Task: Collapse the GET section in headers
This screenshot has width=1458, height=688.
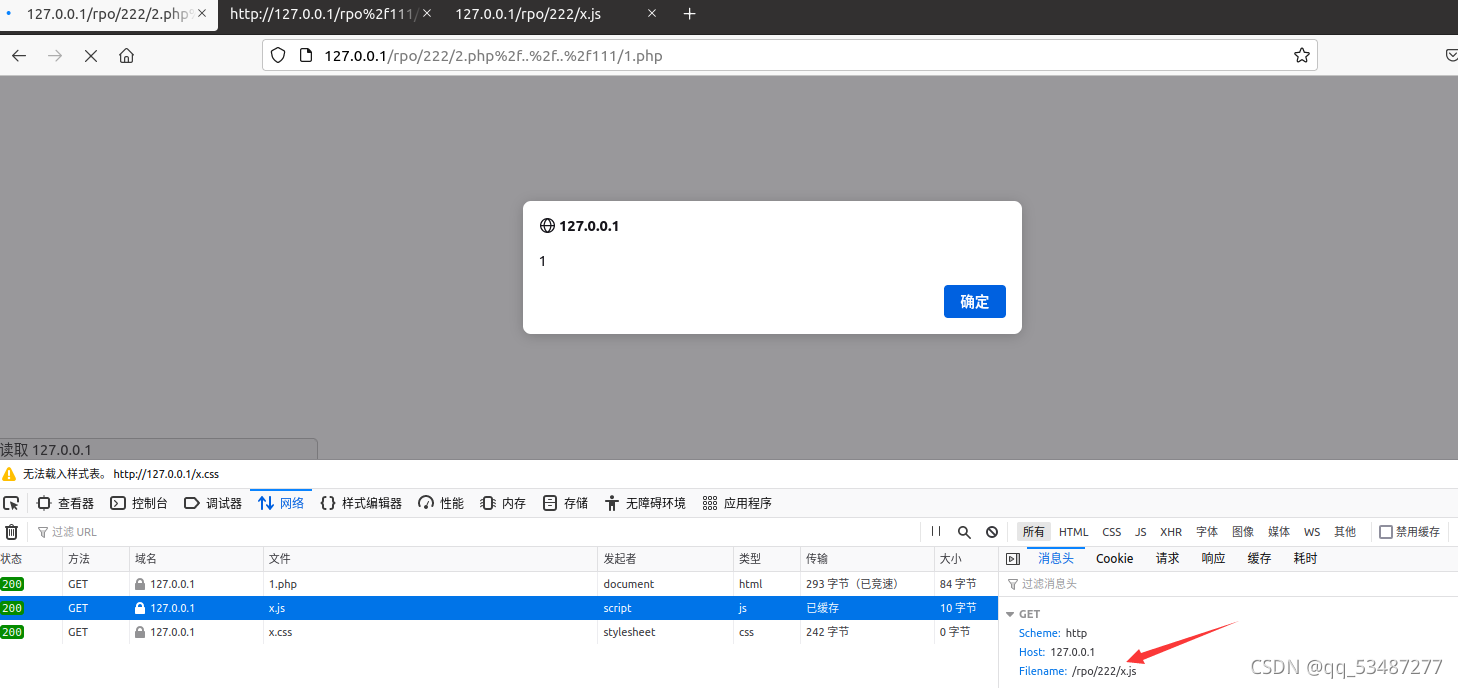Action: click(x=1010, y=614)
